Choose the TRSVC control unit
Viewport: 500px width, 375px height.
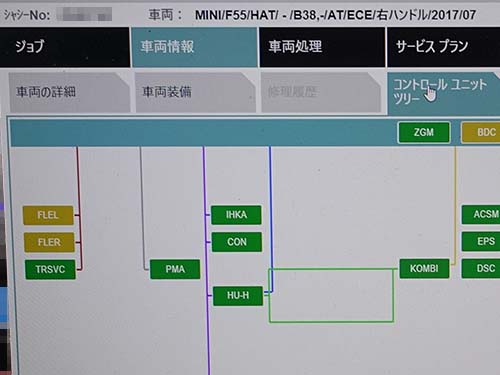pyautogui.click(x=50, y=269)
